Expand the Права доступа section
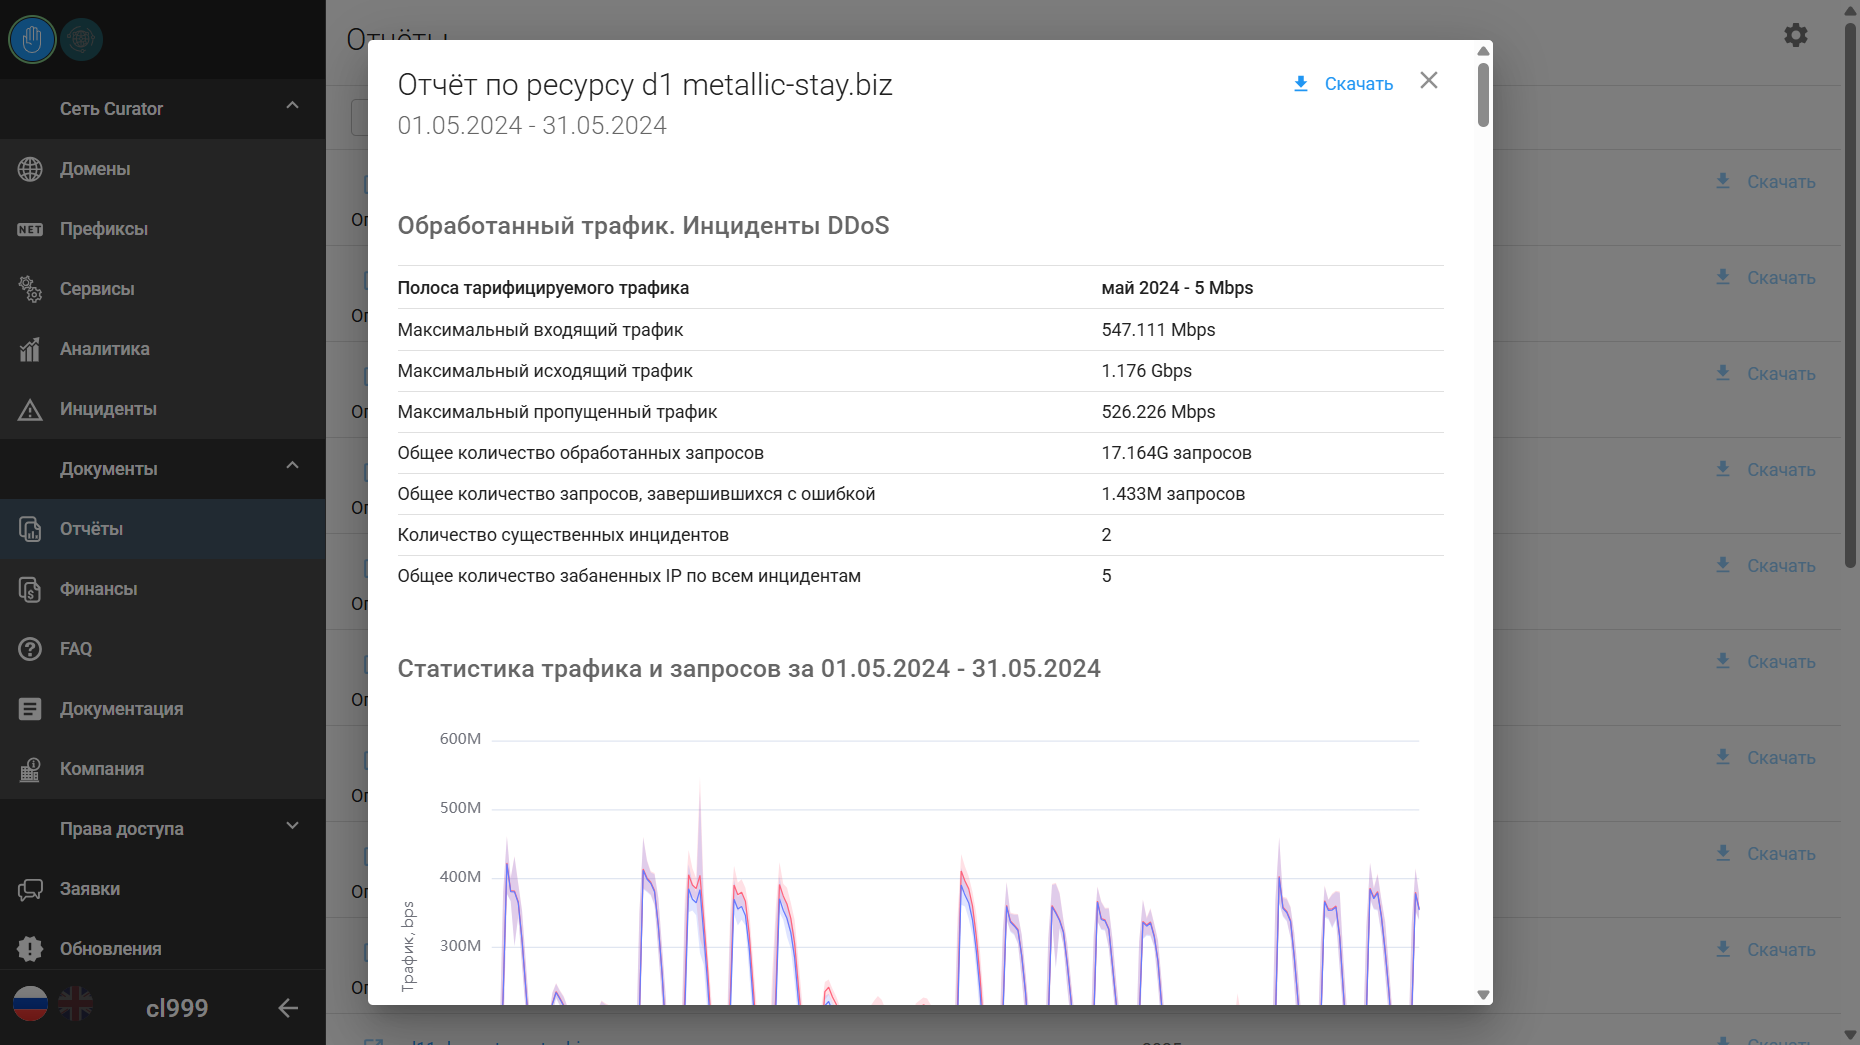This screenshot has height=1045, width=1860. 292,826
